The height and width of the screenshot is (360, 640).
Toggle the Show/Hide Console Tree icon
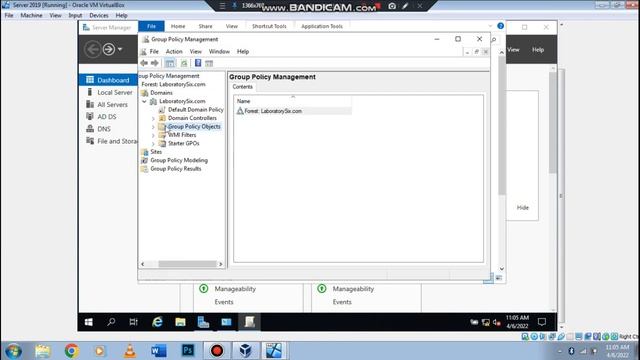170,63
